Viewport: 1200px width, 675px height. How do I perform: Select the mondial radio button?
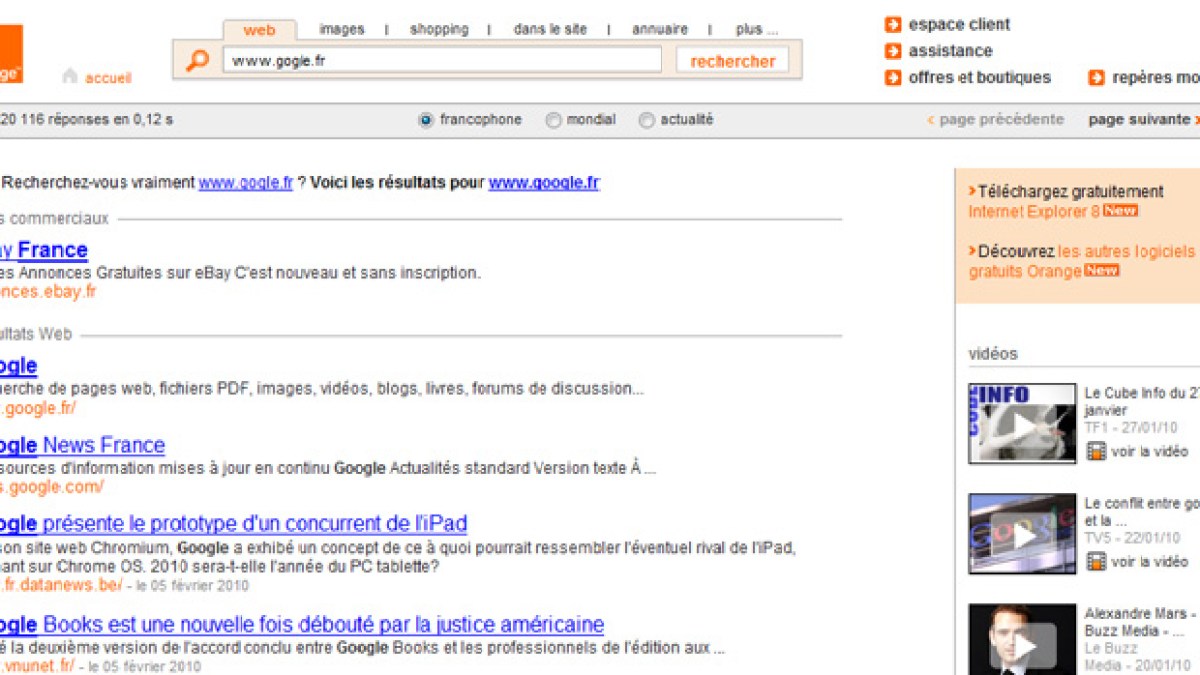(x=553, y=120)
